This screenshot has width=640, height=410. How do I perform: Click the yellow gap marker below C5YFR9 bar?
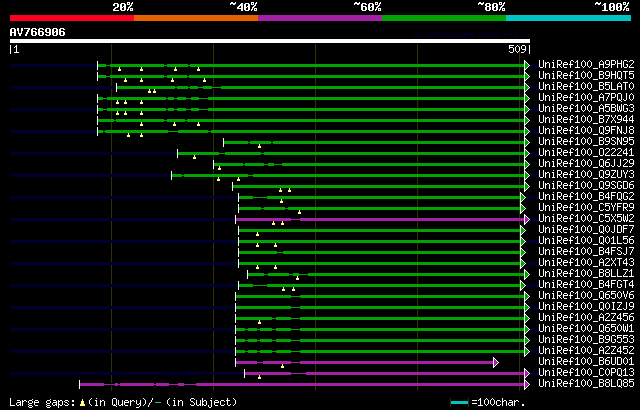pos(299,212)
